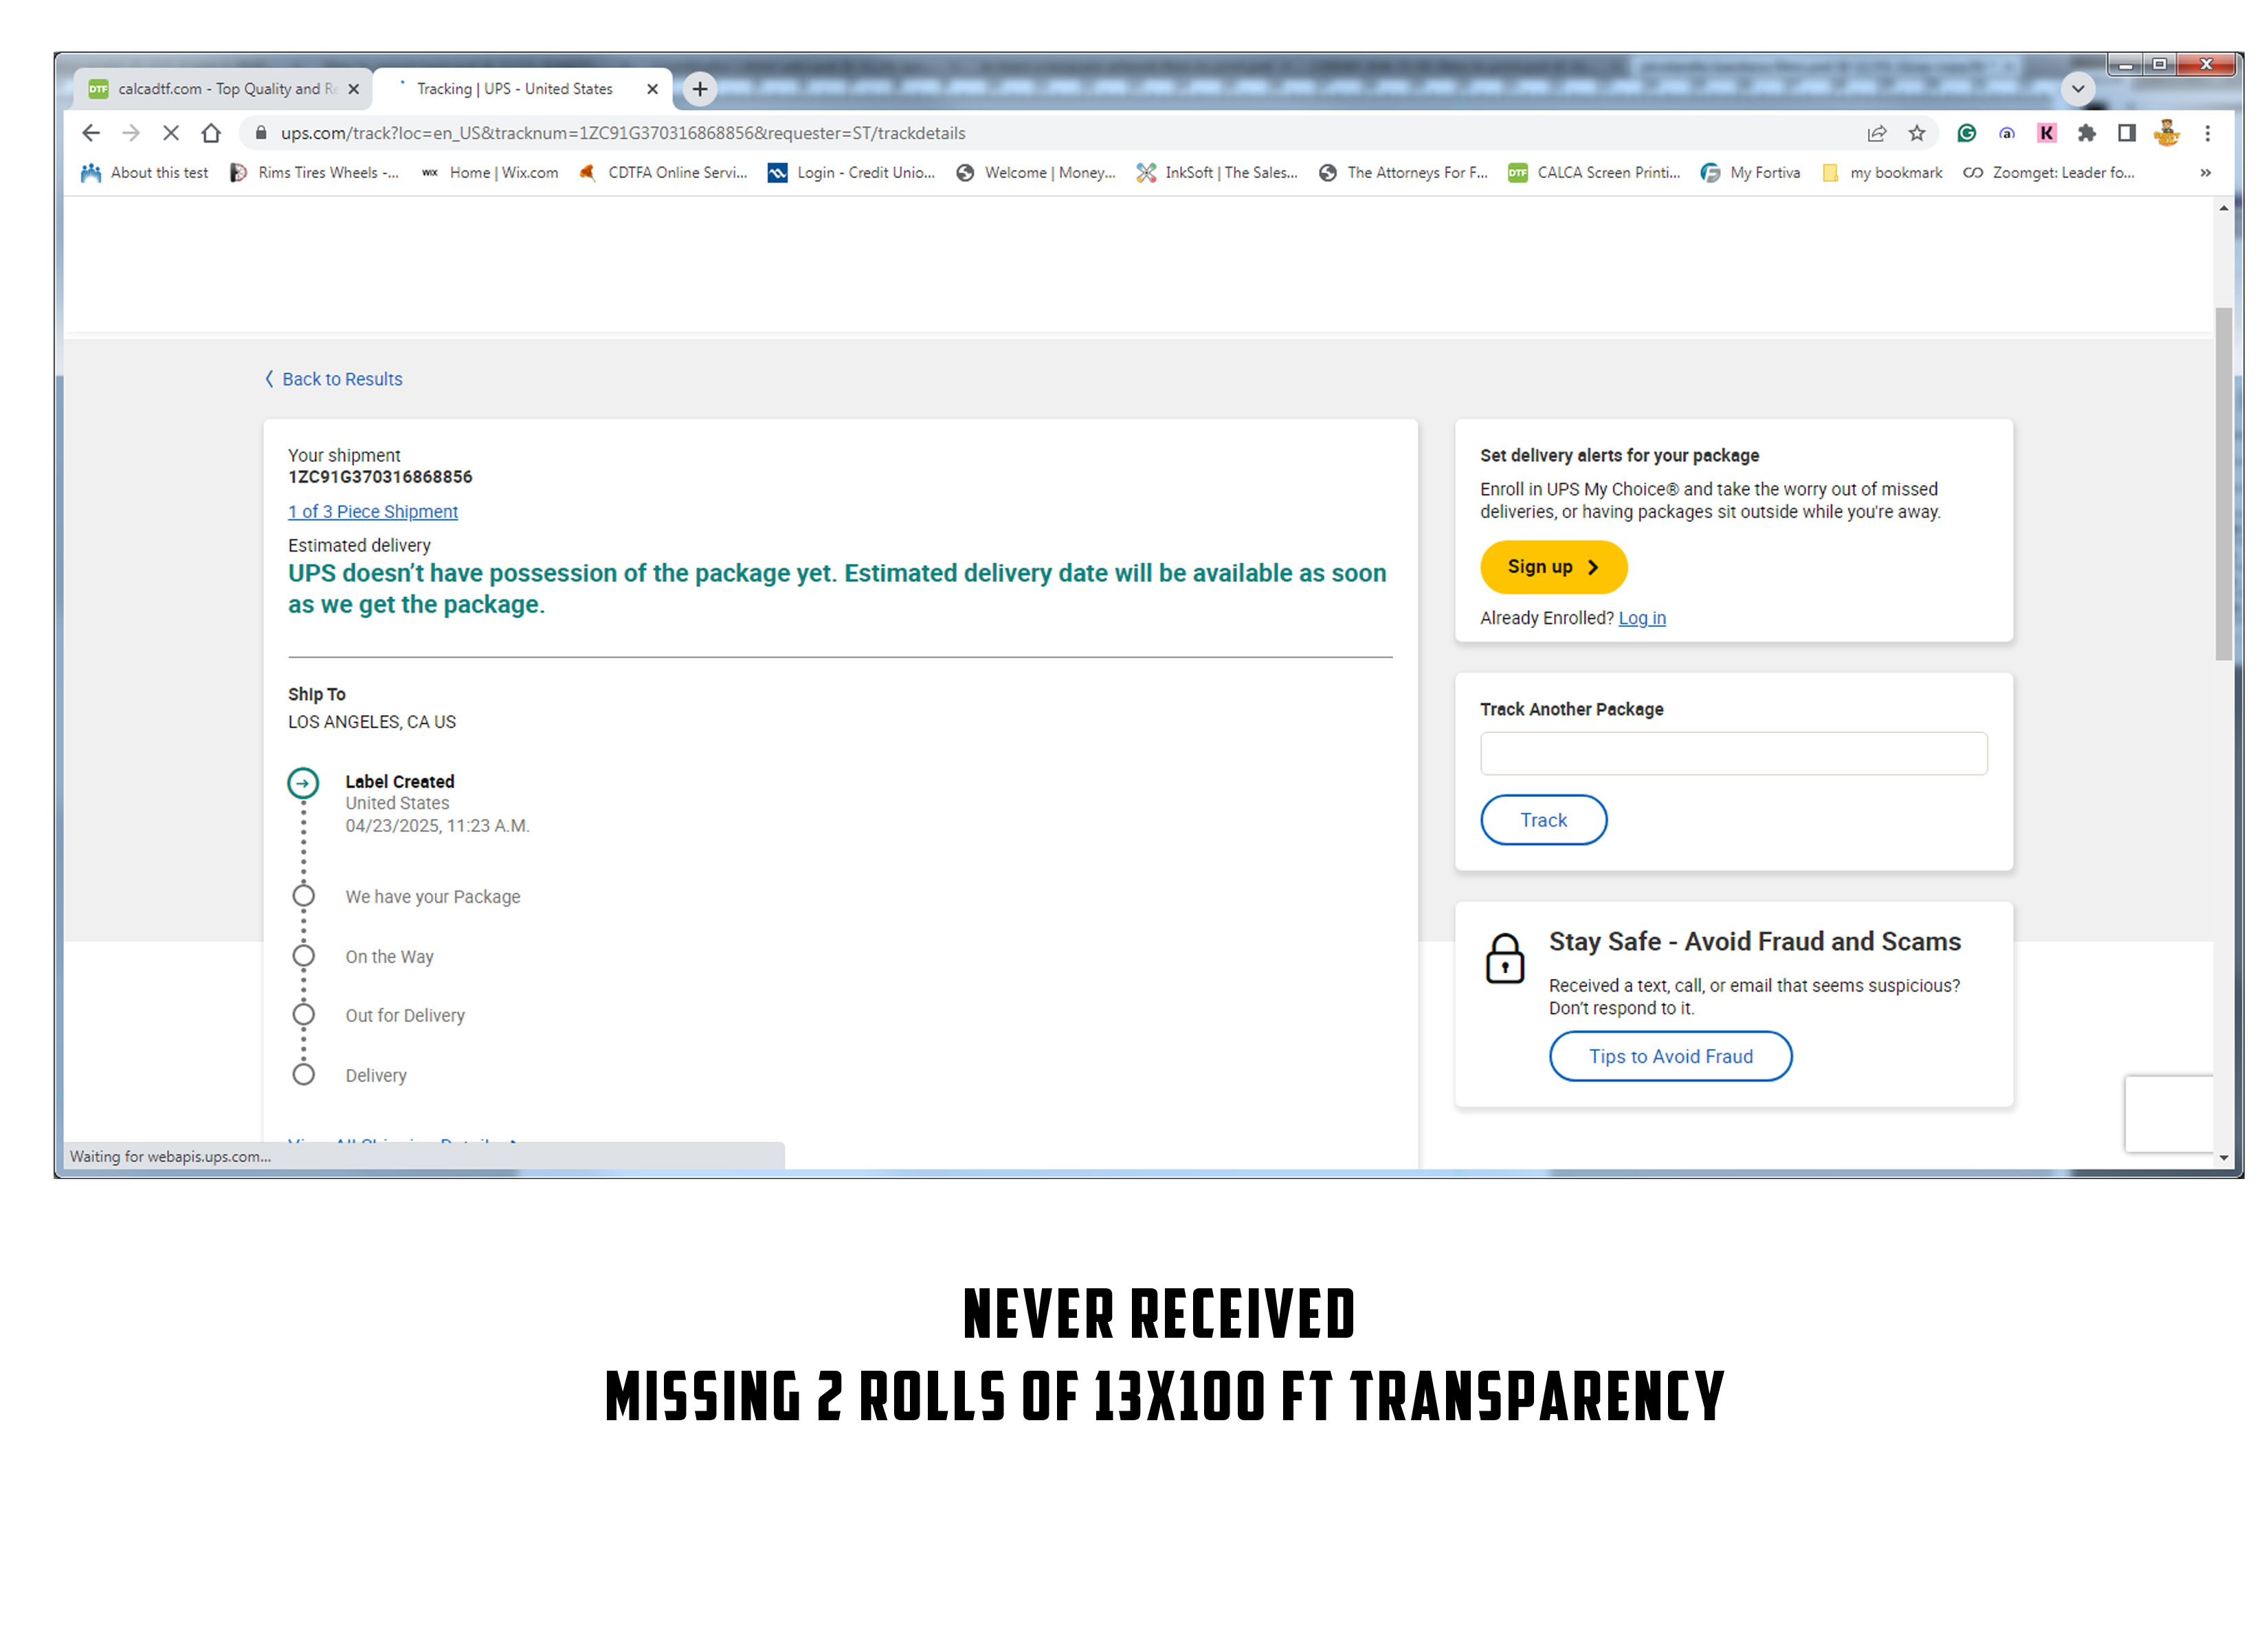The height and width of the screenshot is (1649, 2268).
Task: Bookmark this page with star icon
Action: 1916,133
